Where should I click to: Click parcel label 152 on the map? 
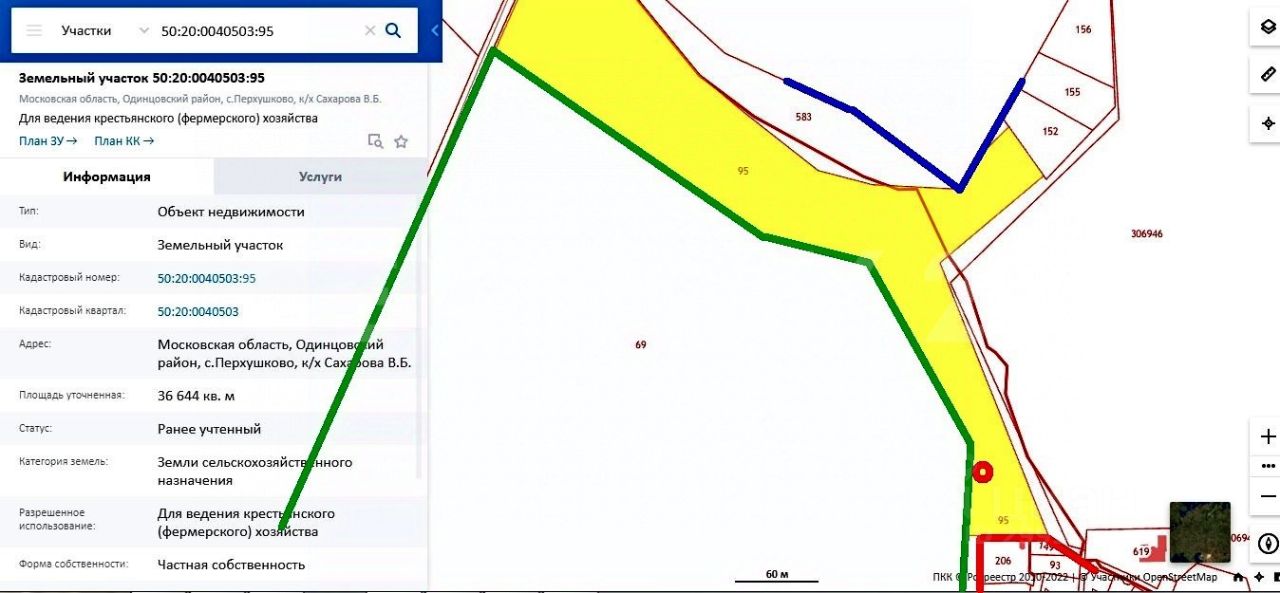1050,131
